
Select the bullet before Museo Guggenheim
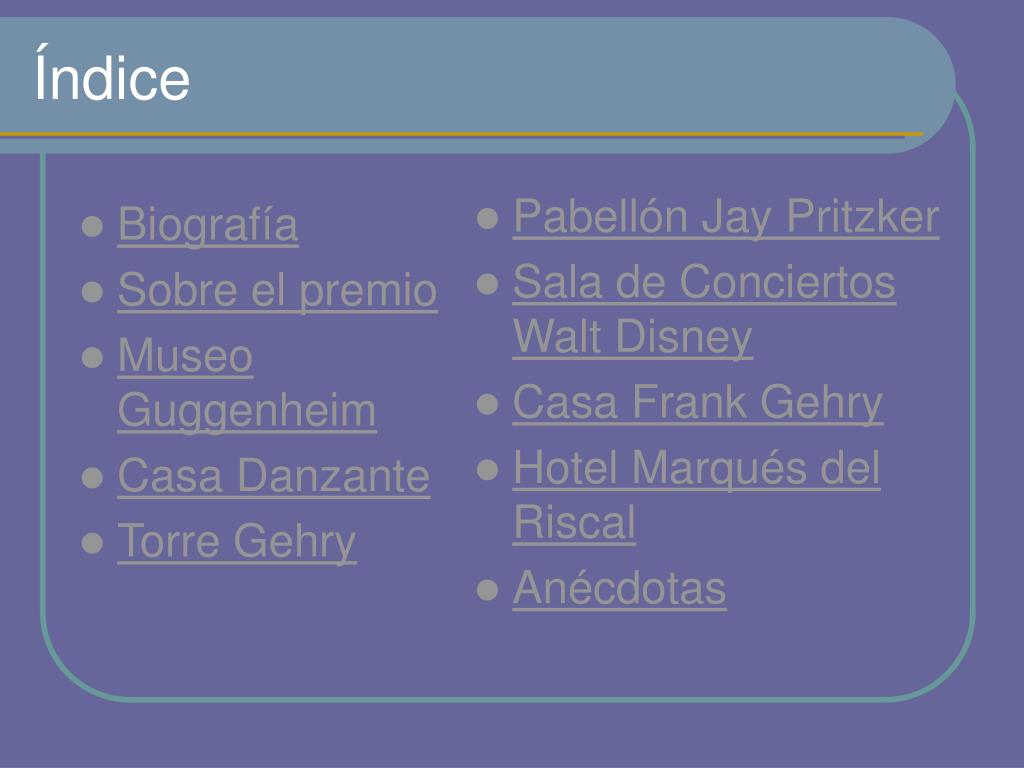(x=94, y=357)
